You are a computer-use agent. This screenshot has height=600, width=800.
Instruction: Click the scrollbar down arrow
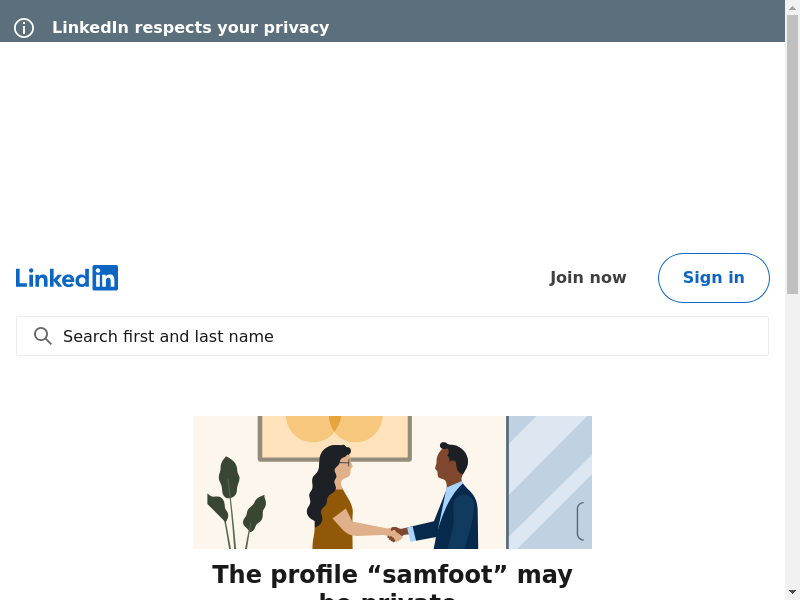tap(792, 592)
